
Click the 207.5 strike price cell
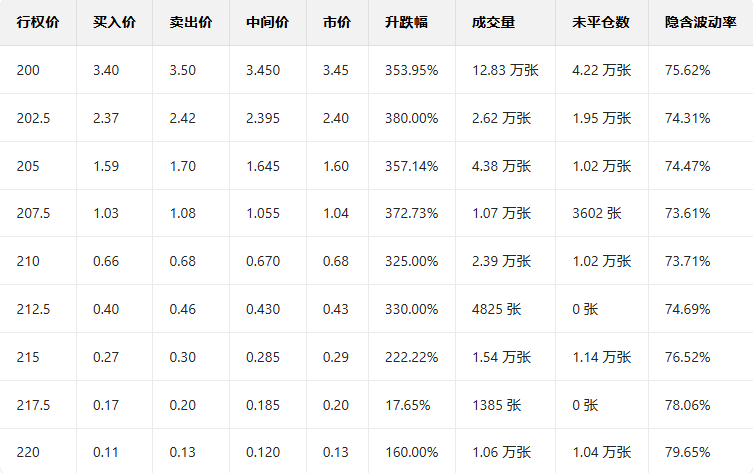[x=33, y=213]
